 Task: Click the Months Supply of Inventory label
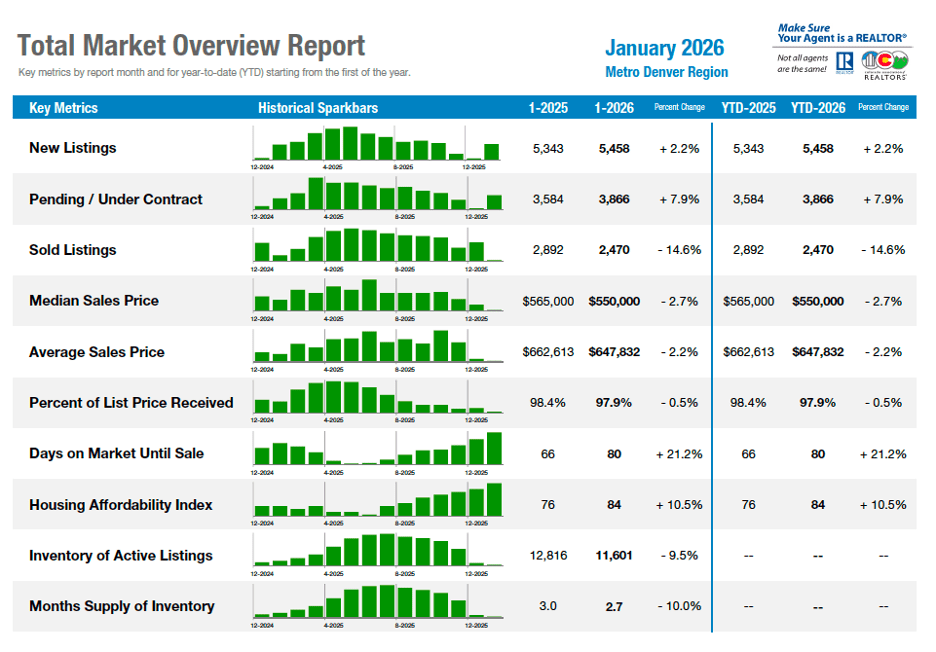(121, 606)
